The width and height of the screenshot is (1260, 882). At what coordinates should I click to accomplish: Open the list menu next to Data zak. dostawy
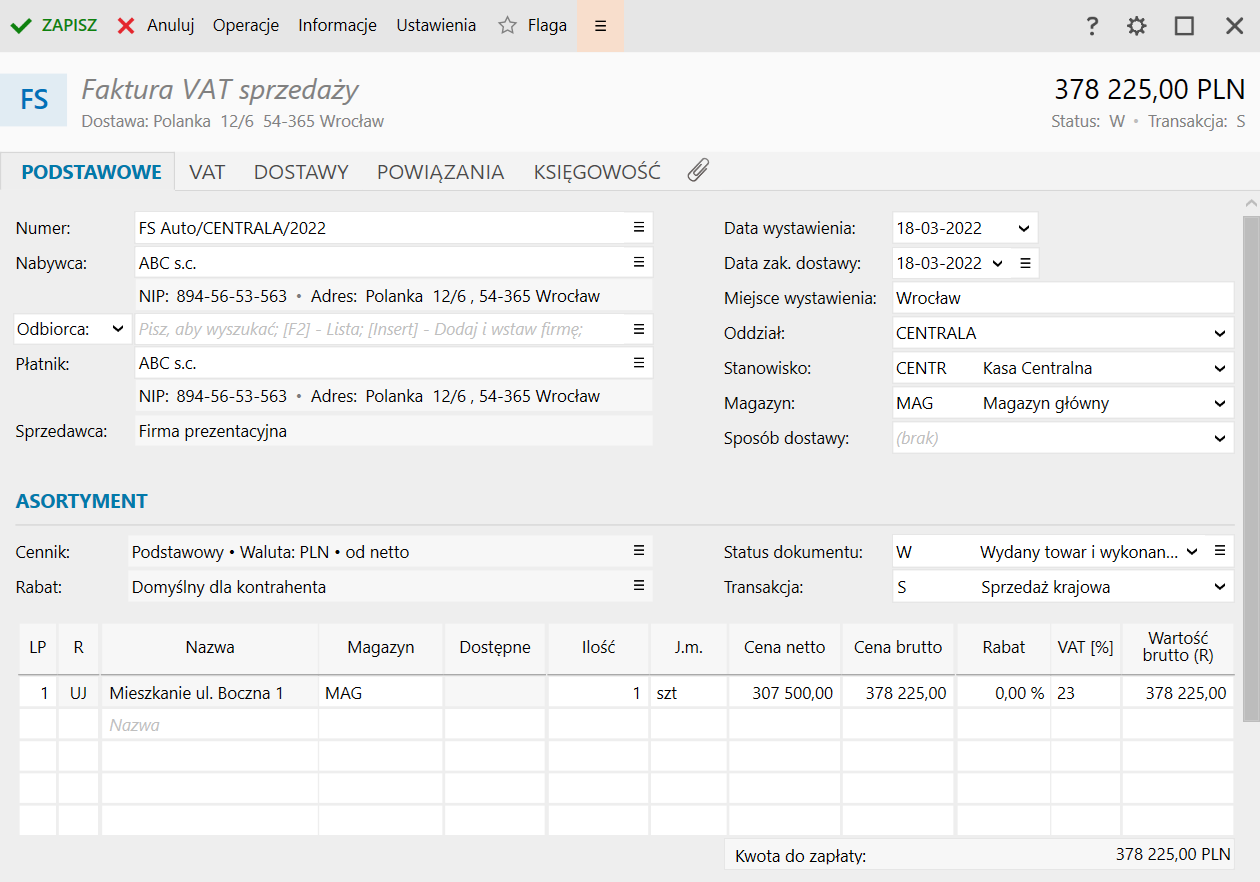tap(1024, 263)
